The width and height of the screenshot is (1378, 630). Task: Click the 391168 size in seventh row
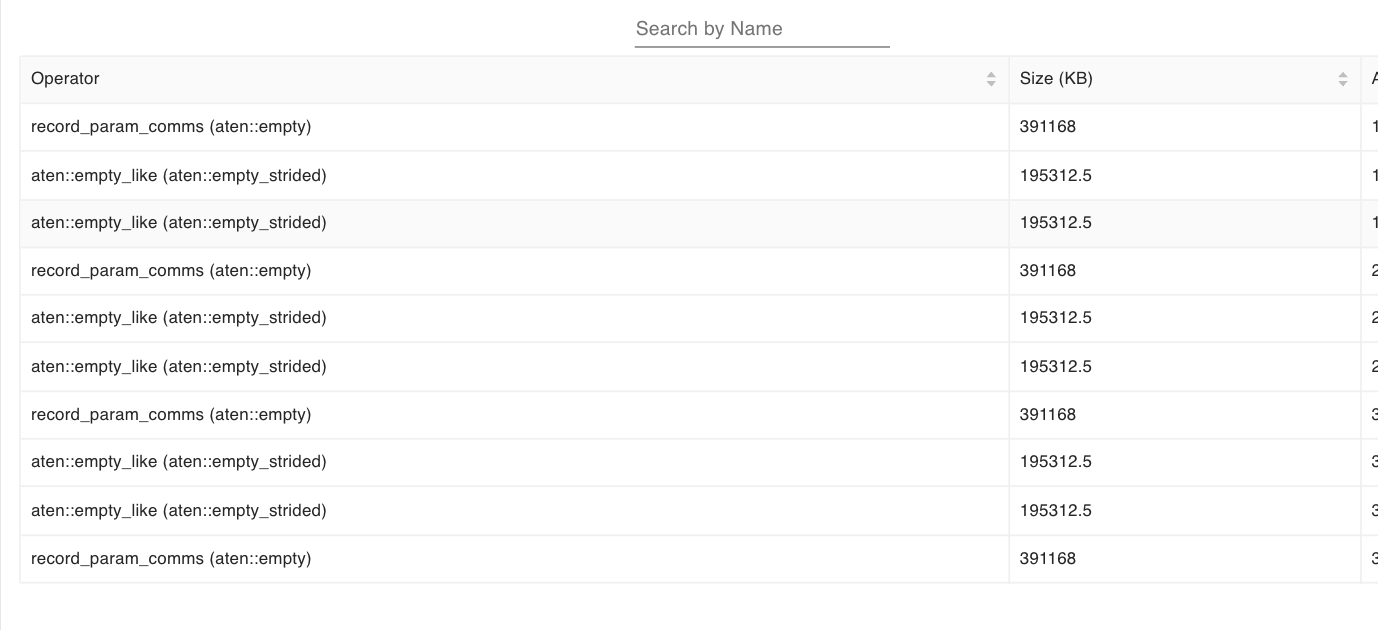[x=1048, y=414]
